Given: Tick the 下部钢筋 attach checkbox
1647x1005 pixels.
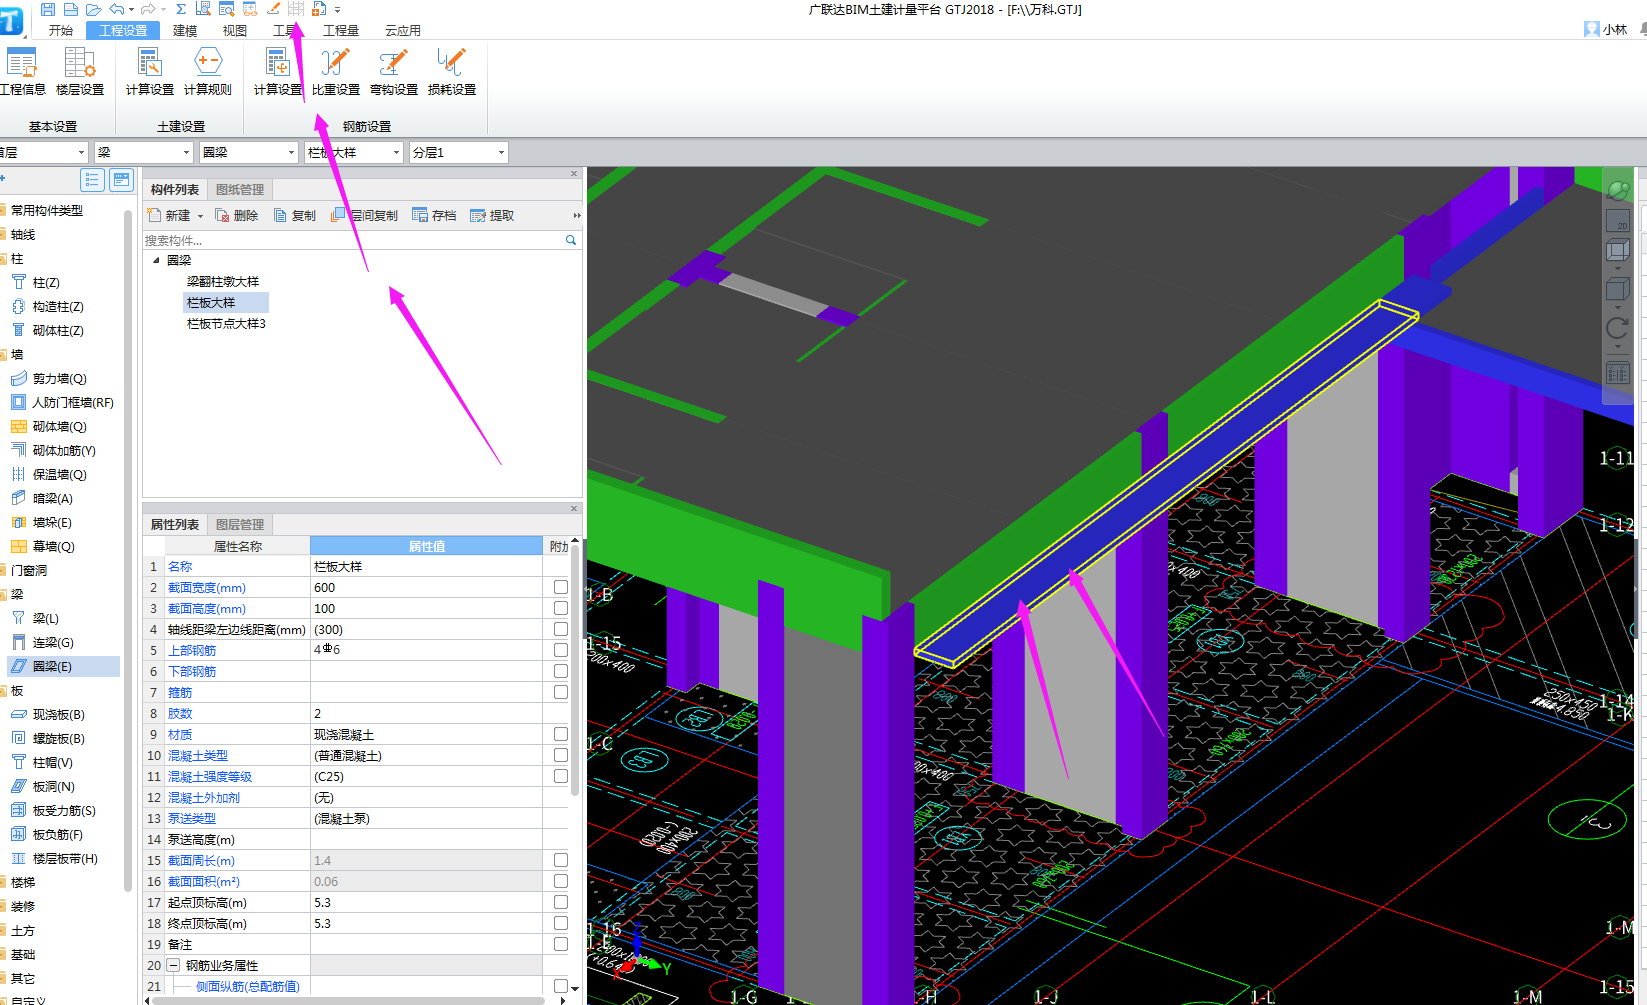Looking at the screenshot, I should (x=561, y=671).
